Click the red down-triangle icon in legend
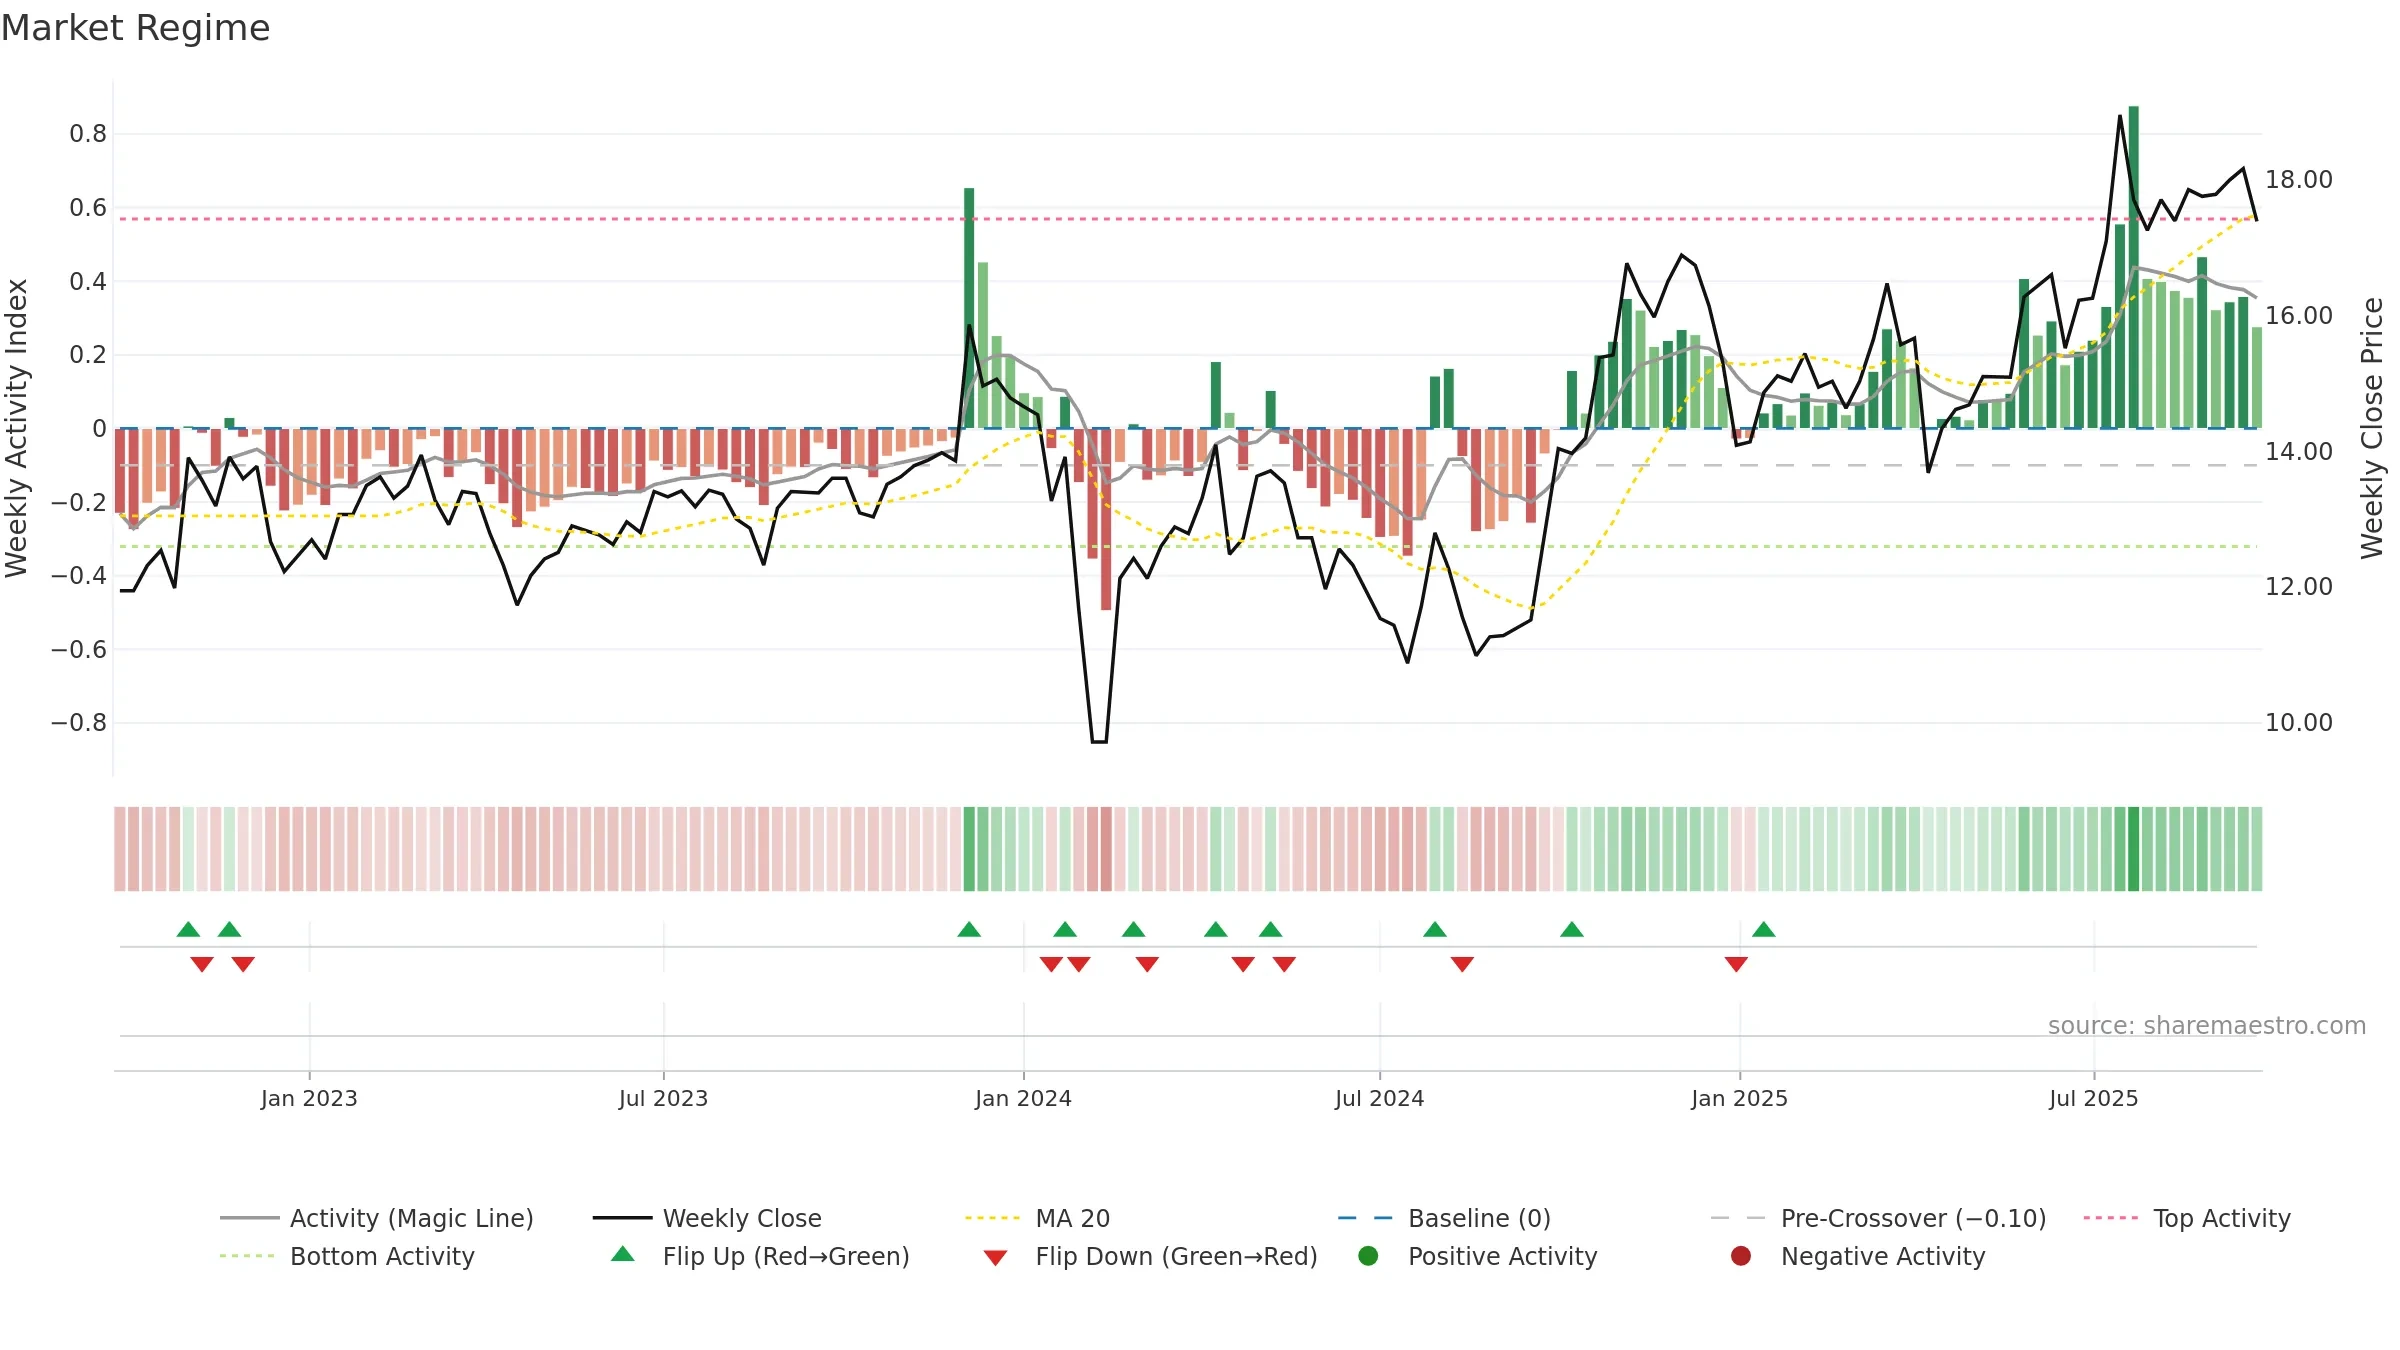 pyautogui.click(x=995, y=1258)
